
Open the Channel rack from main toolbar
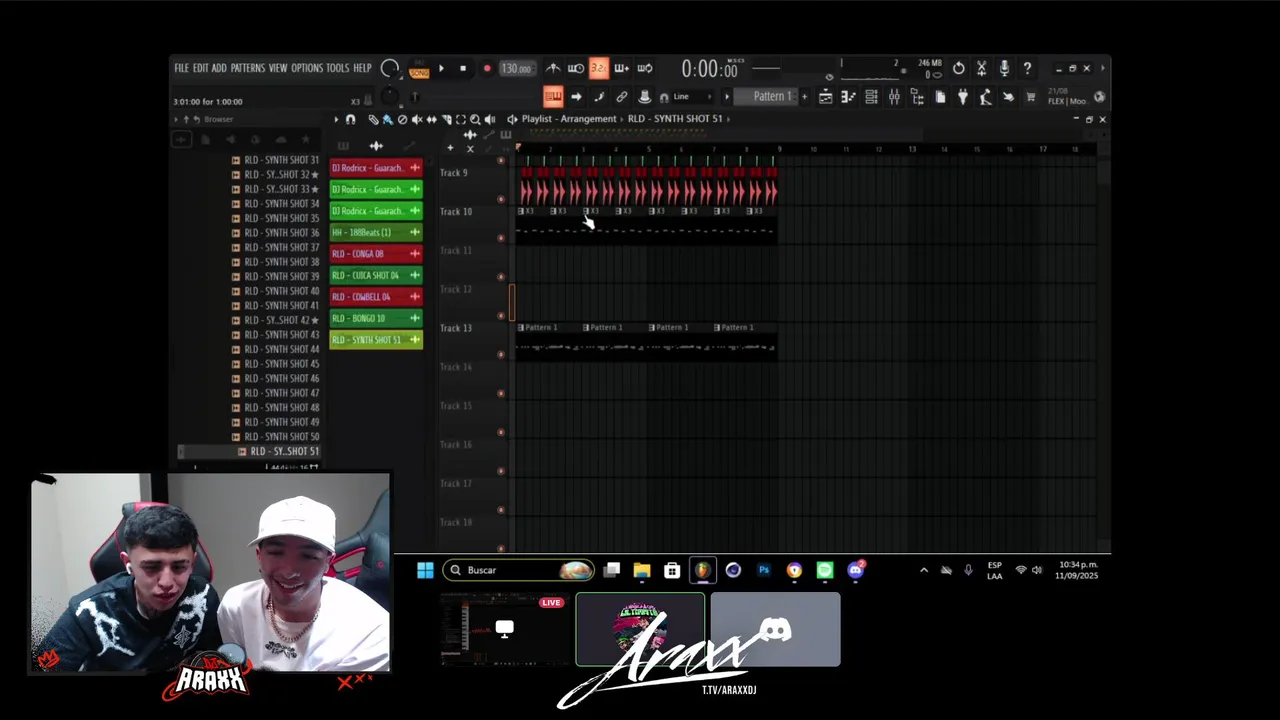click(x=871, y=97)
